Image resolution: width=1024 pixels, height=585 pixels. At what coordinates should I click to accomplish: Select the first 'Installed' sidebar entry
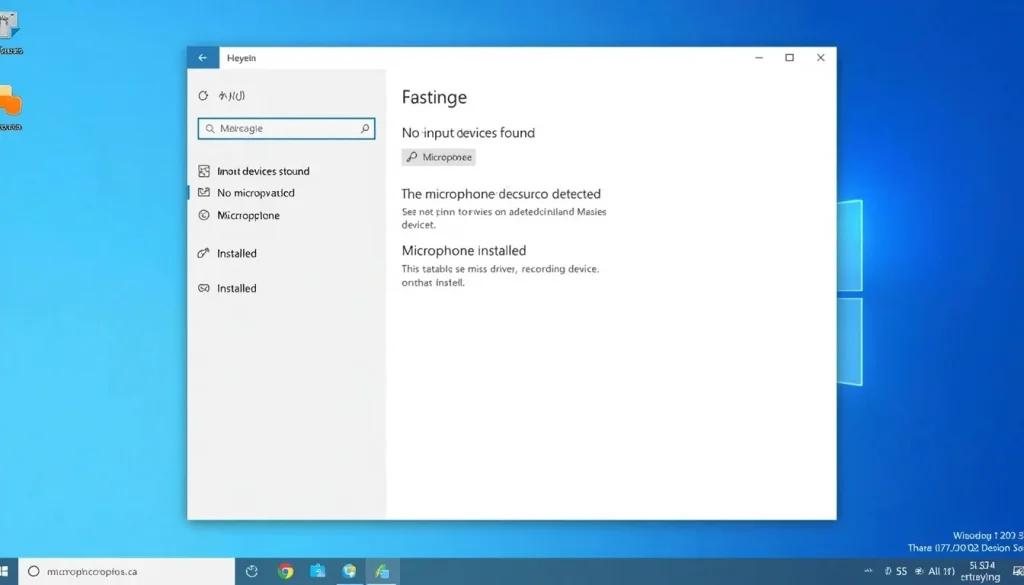[x=236, y=253]
